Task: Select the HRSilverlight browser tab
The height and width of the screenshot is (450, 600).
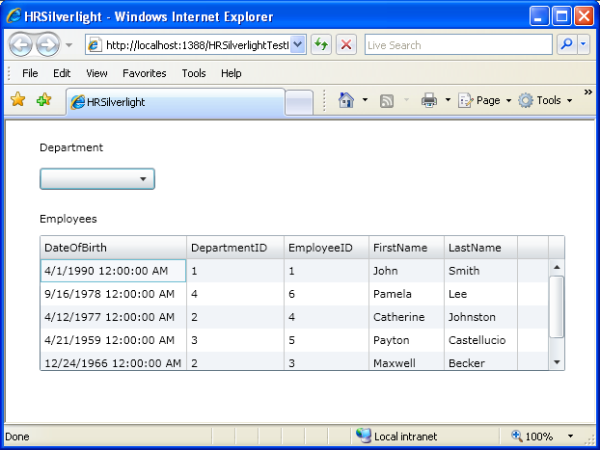Action: point(176,102)
